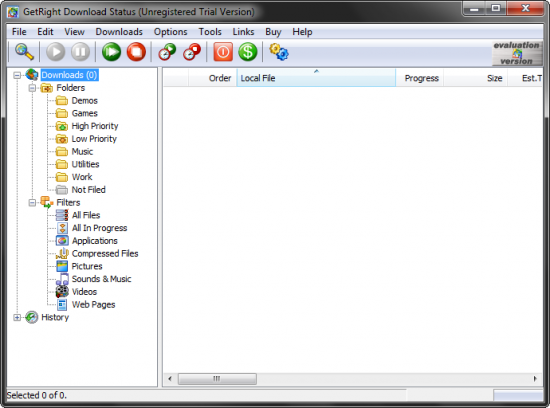
Task: Click the evaluation version logo
Action: [x=517, y=53]
